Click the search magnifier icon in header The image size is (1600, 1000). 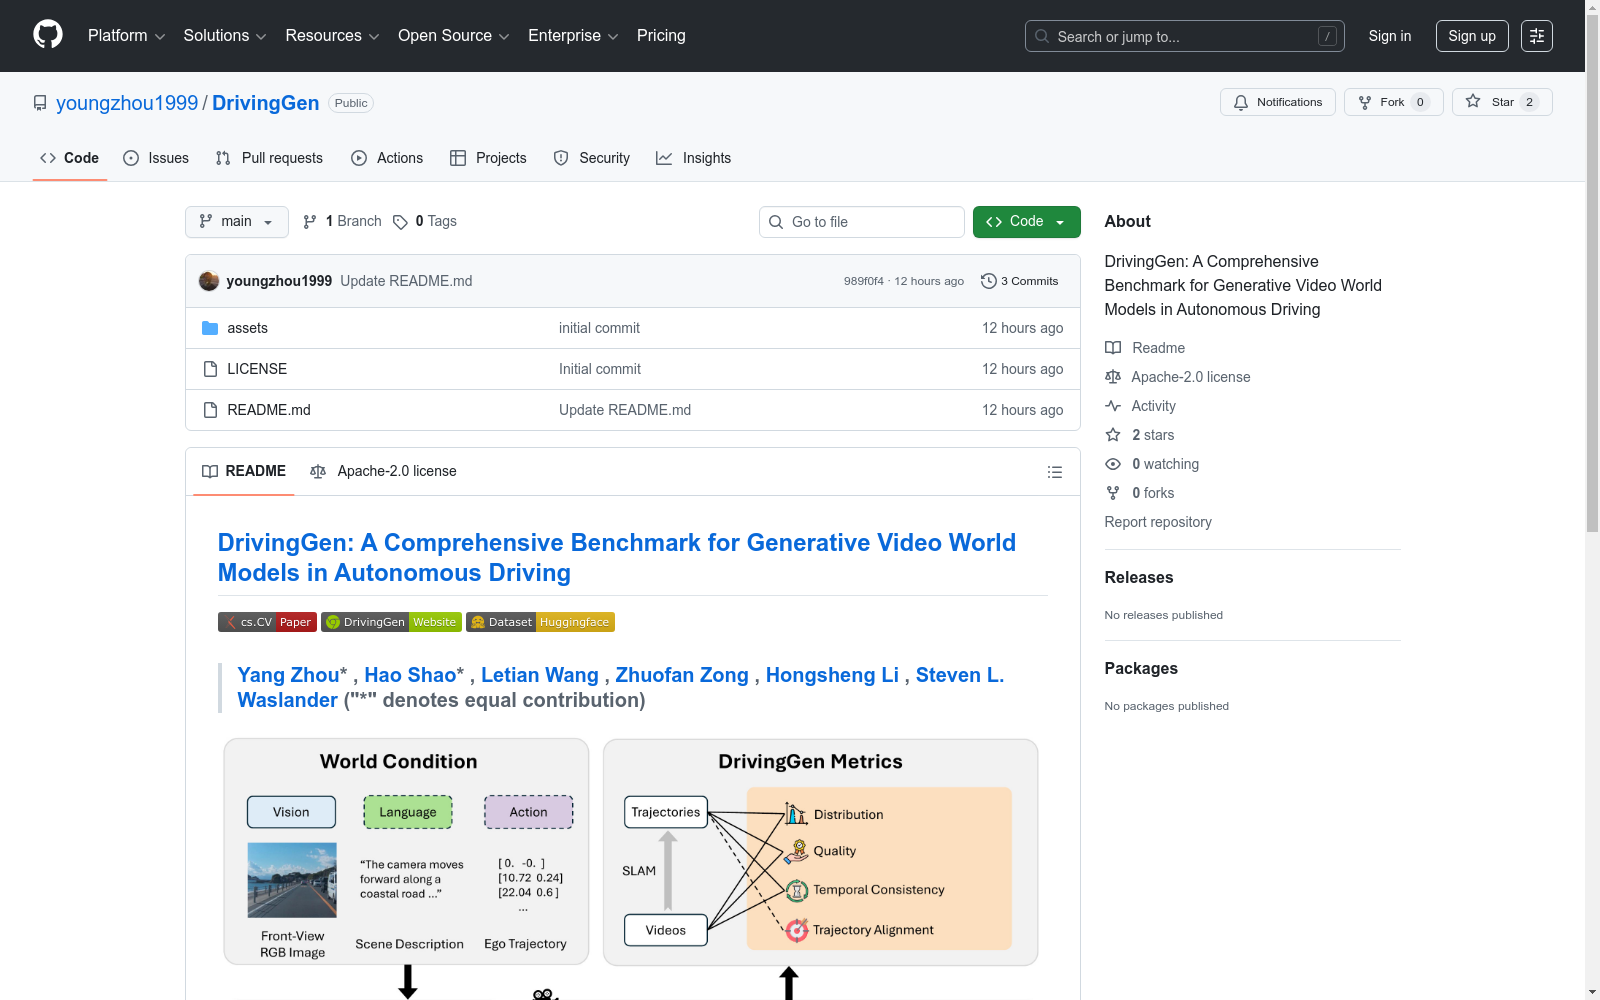point(1042,36)
